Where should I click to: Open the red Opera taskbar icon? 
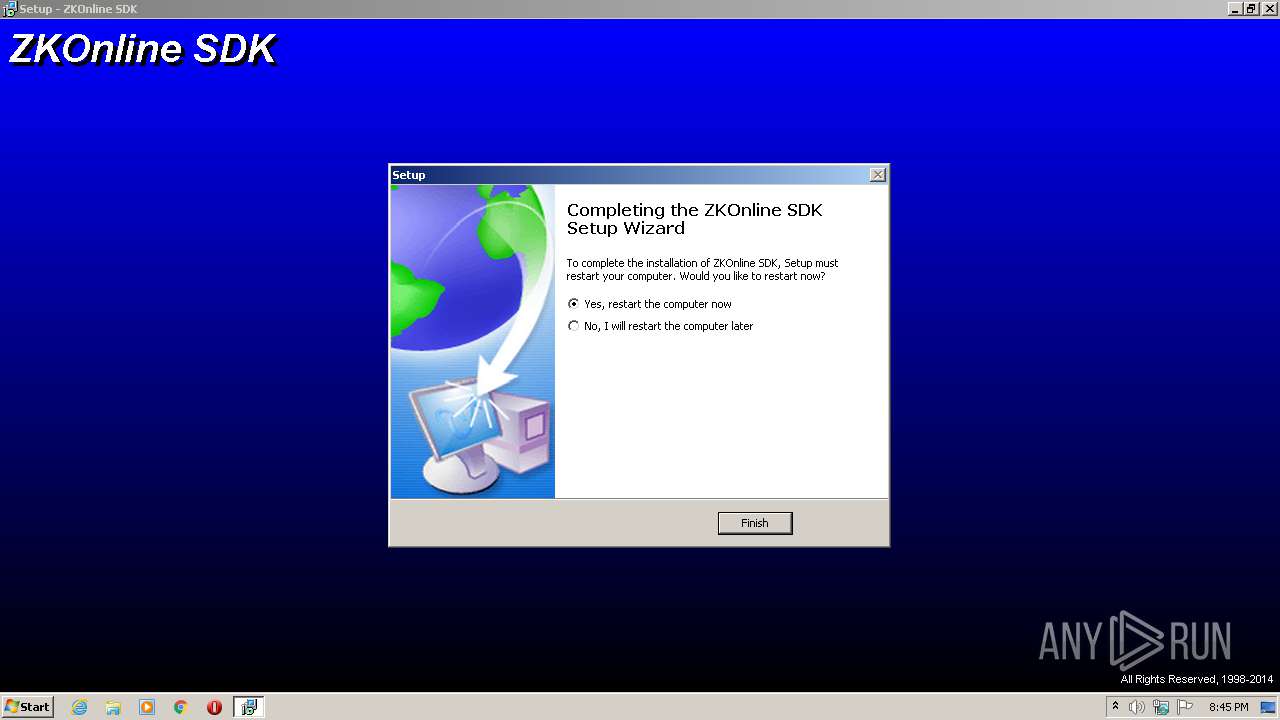[x=214, y=707]
